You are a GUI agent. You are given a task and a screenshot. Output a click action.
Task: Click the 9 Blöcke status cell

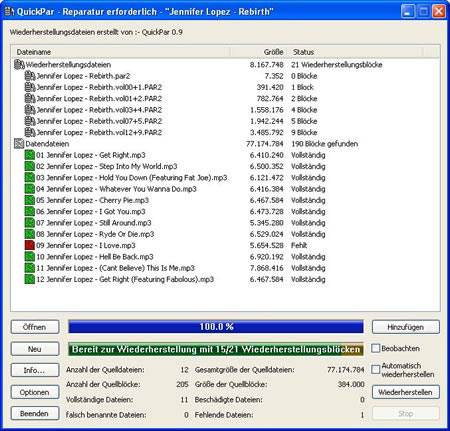(304, 132)
